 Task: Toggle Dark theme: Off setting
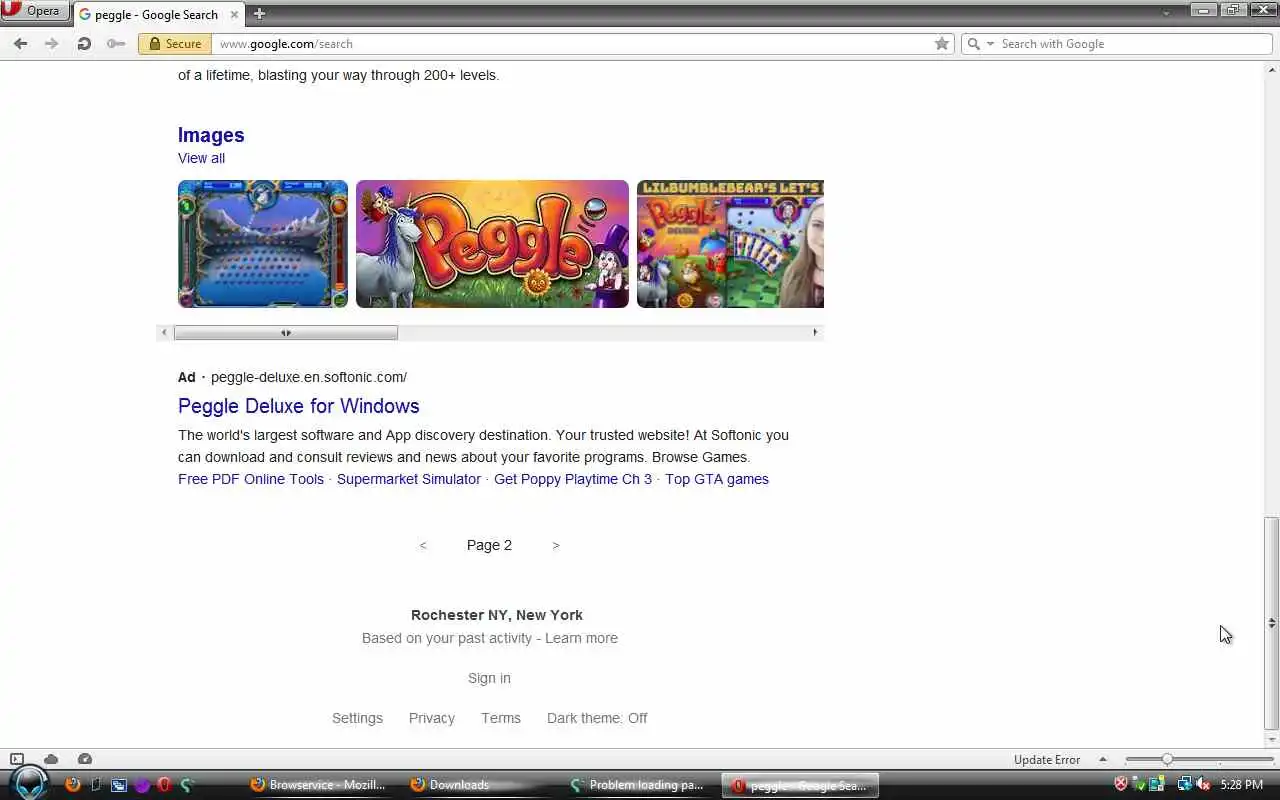click(597, 718)
